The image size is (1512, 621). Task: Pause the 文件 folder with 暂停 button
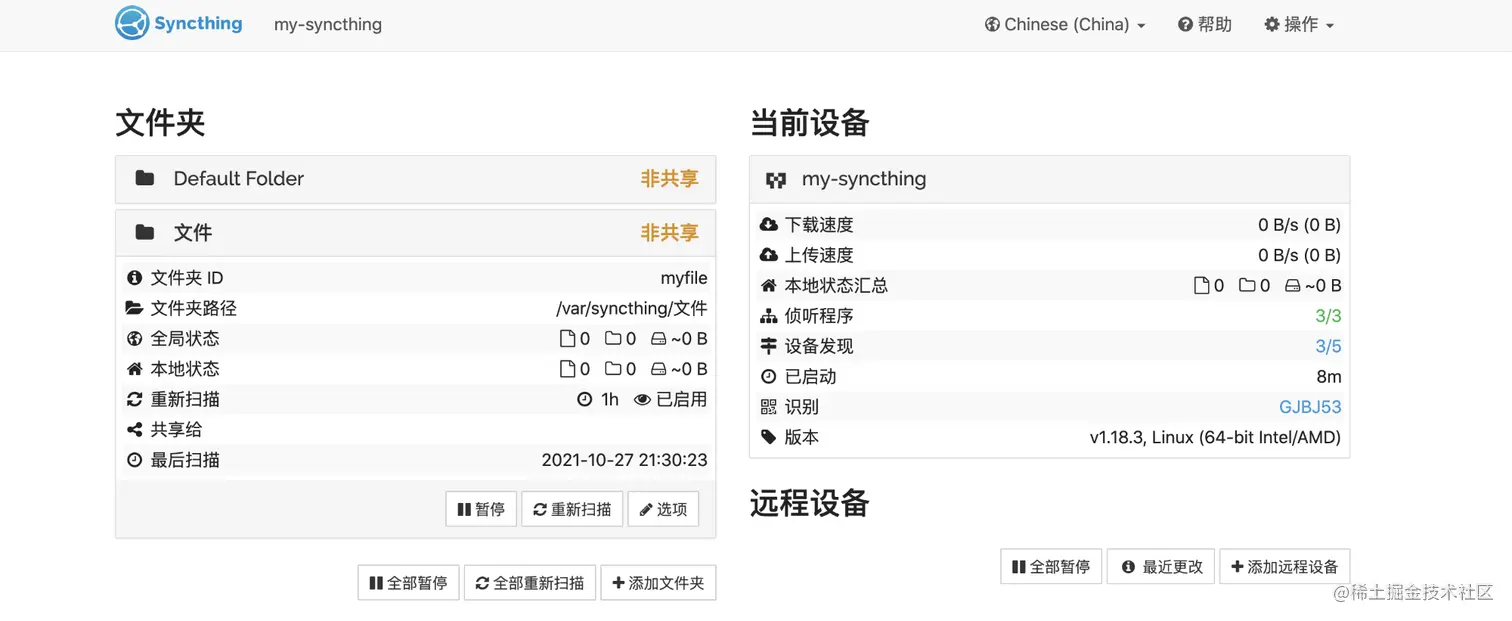482,509
